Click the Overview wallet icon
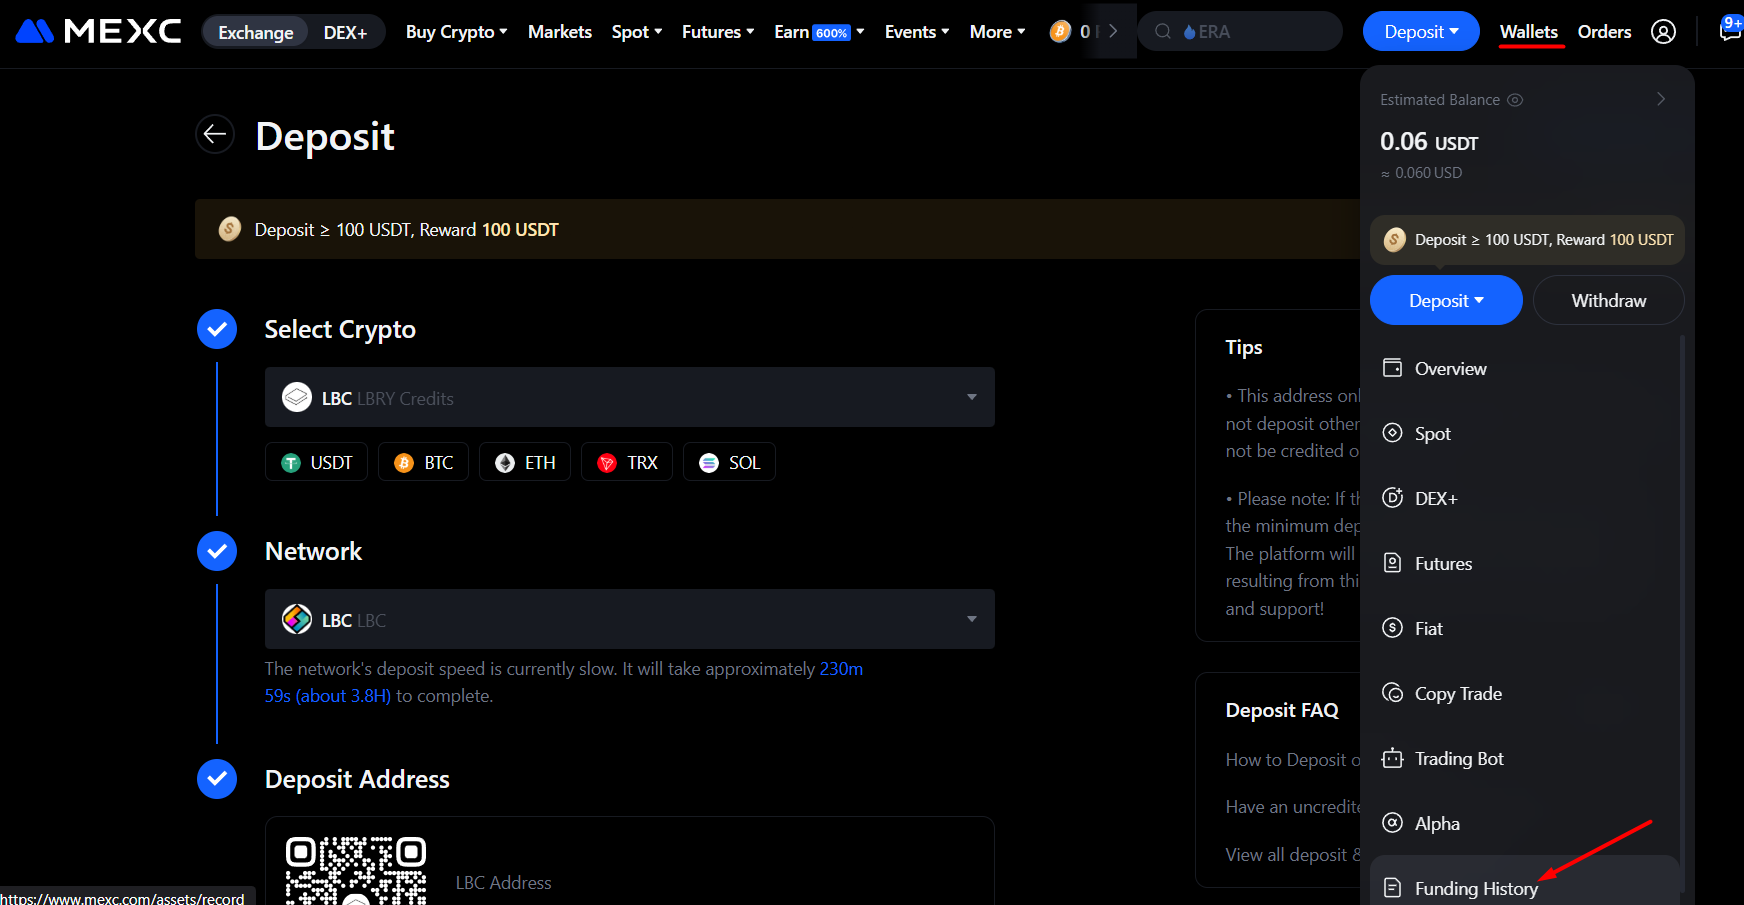 coord(1392,368)
